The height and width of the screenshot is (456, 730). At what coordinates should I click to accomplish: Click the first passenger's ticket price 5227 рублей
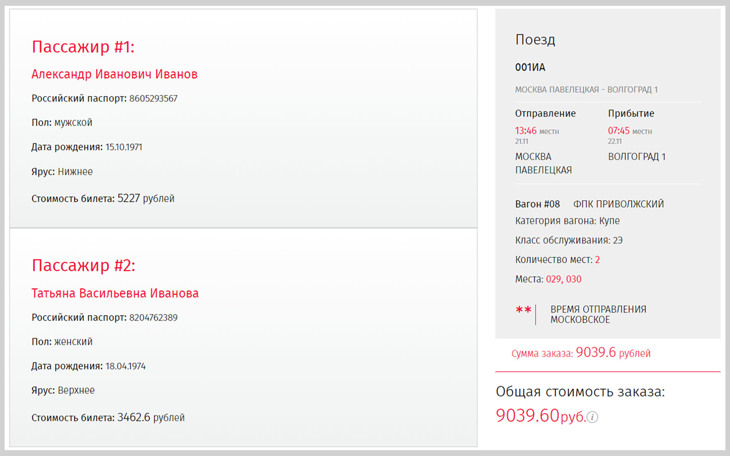[146, 198]
